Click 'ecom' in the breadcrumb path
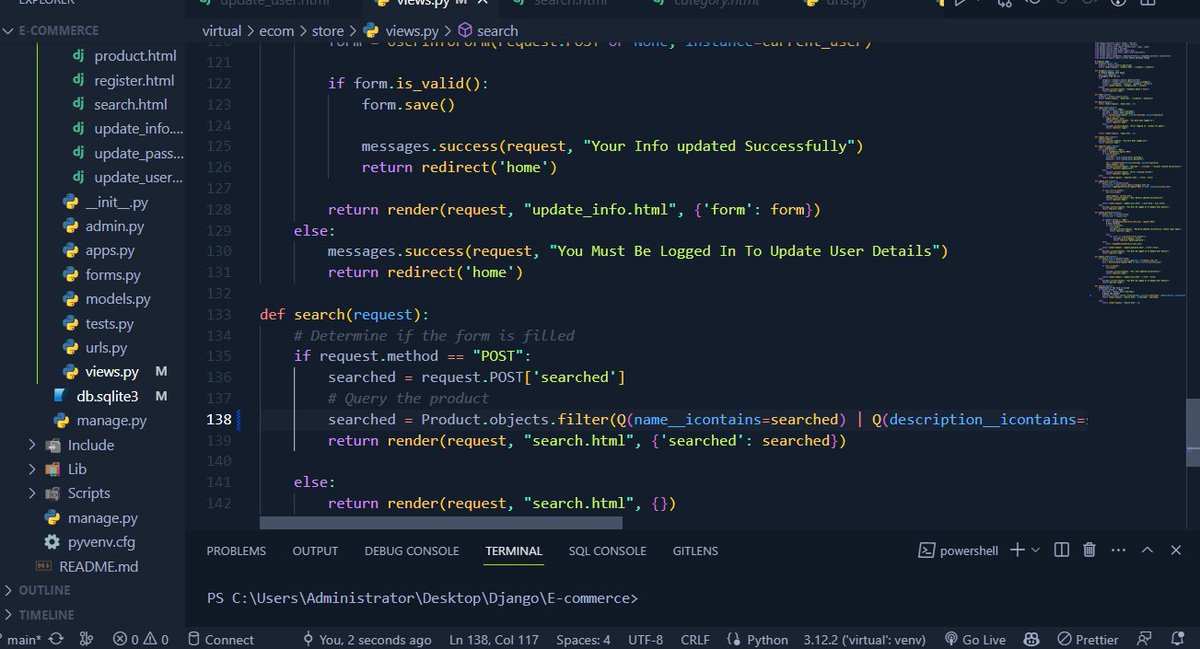 pos(277,31)
